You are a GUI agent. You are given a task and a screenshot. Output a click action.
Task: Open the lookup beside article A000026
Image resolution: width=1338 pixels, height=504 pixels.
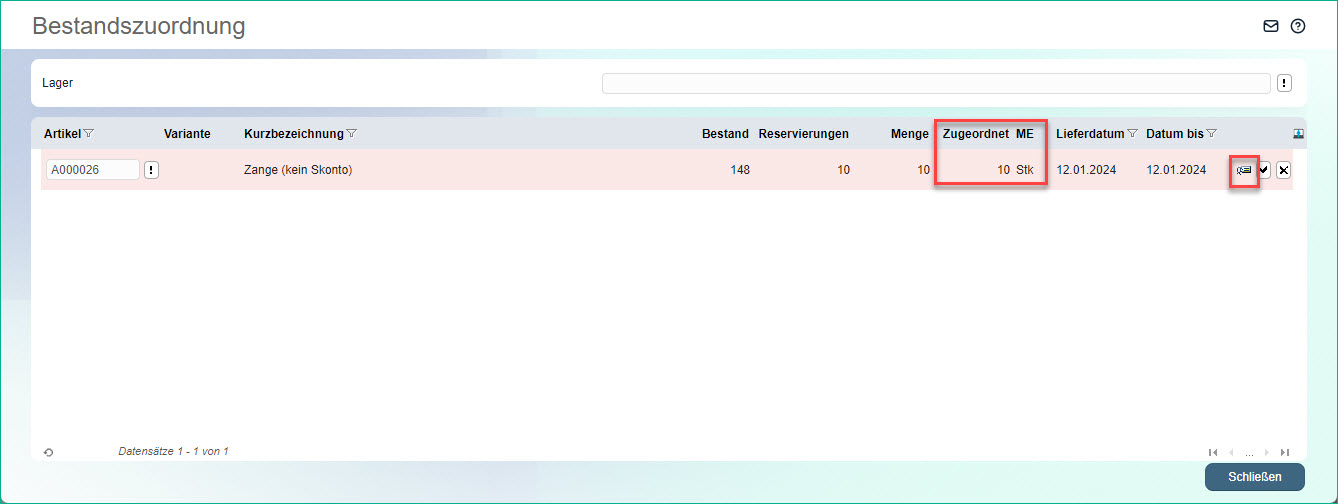point(151,170)
